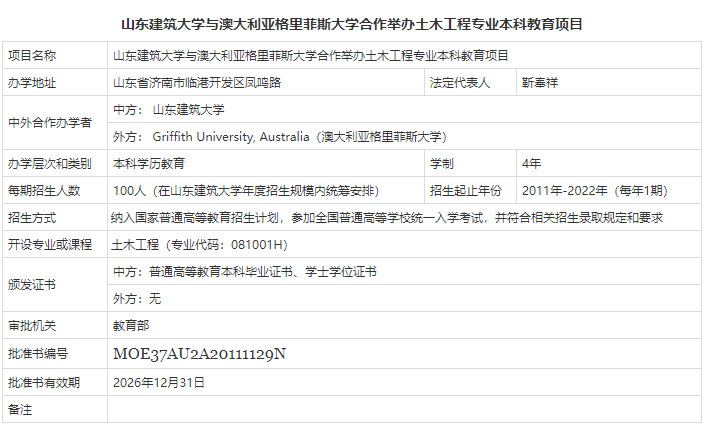Select the 颁发证书 label
Viewport: 707px width, 428px height.
(32, 285)
